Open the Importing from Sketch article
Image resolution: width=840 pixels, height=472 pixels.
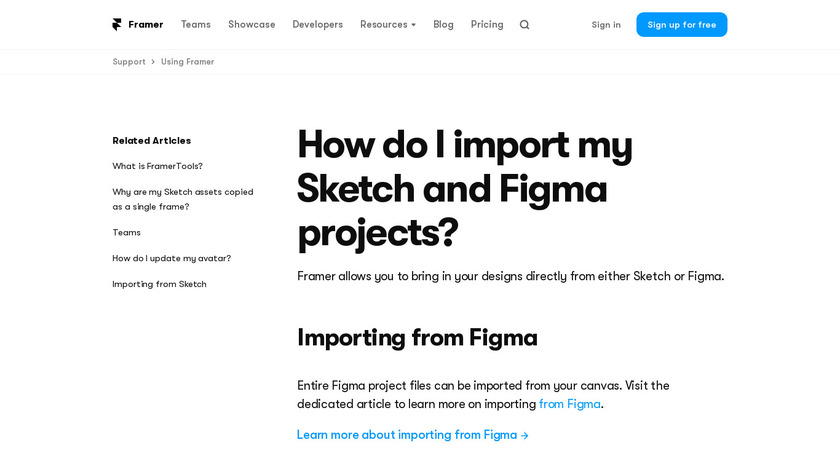(x=159, y=284)
